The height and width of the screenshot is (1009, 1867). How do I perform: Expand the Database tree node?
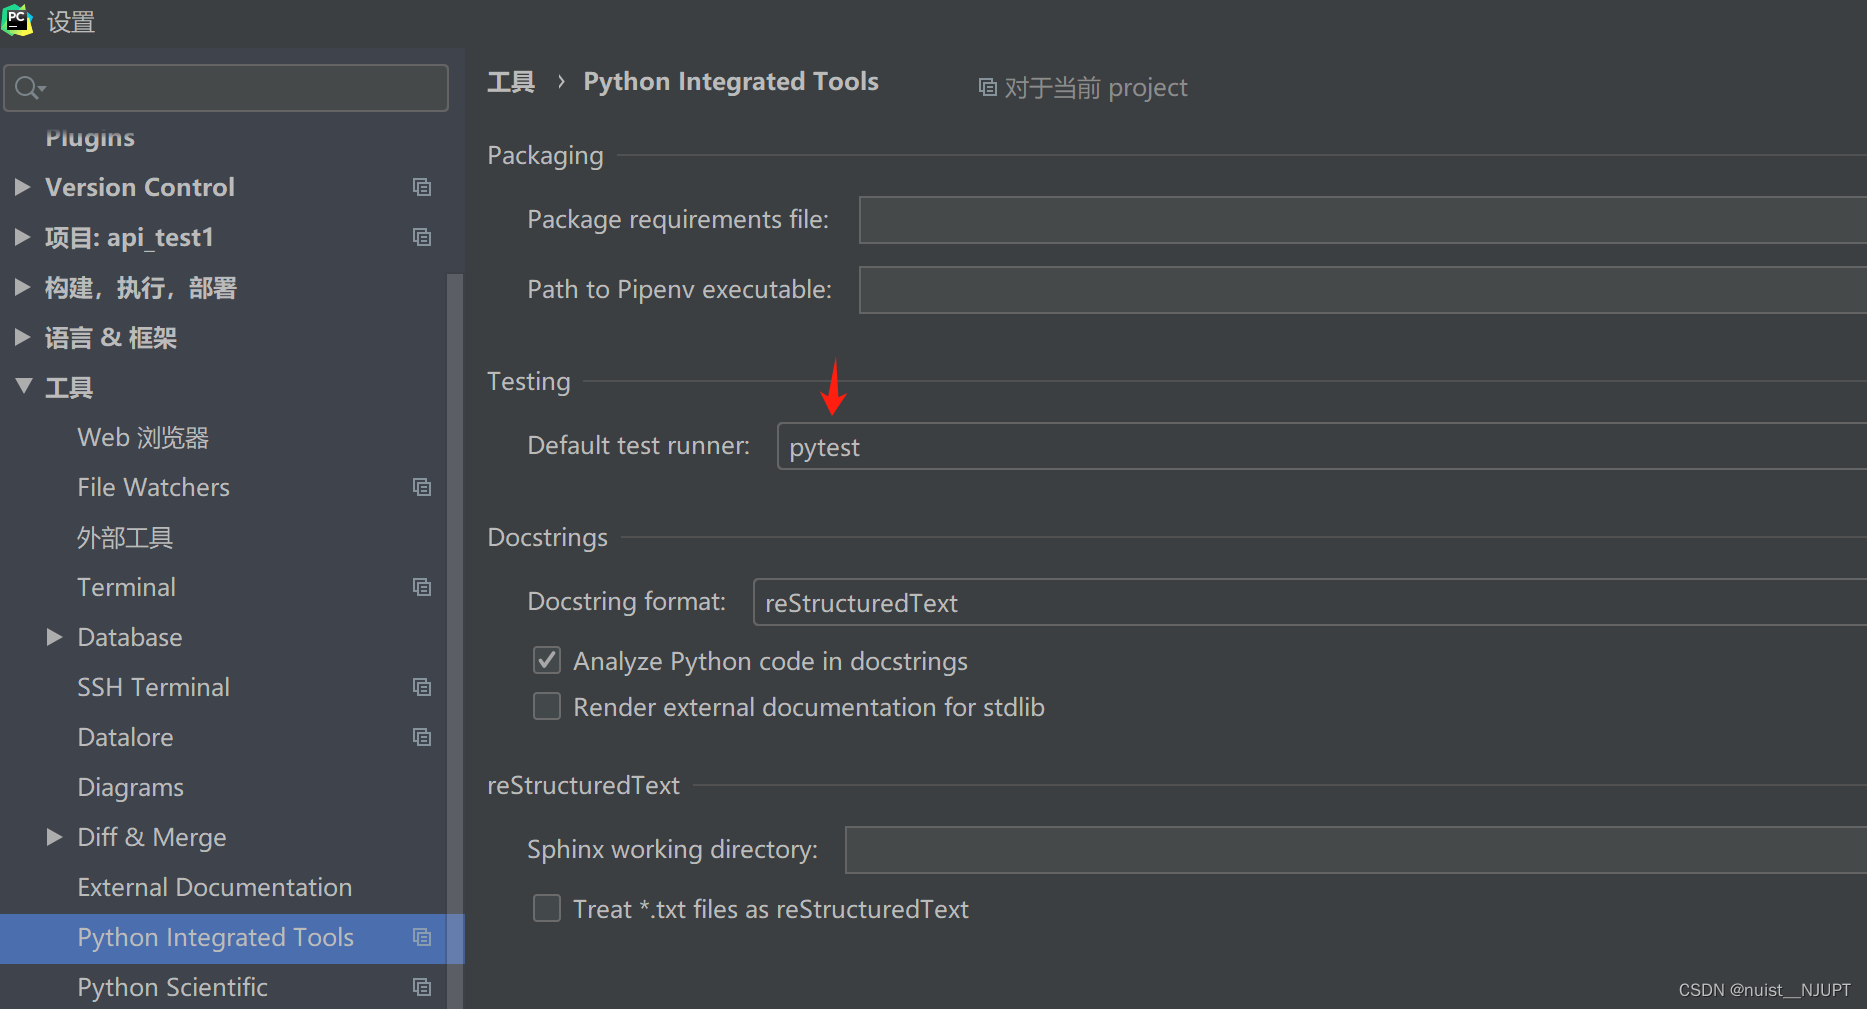click(x=55, y=637)
